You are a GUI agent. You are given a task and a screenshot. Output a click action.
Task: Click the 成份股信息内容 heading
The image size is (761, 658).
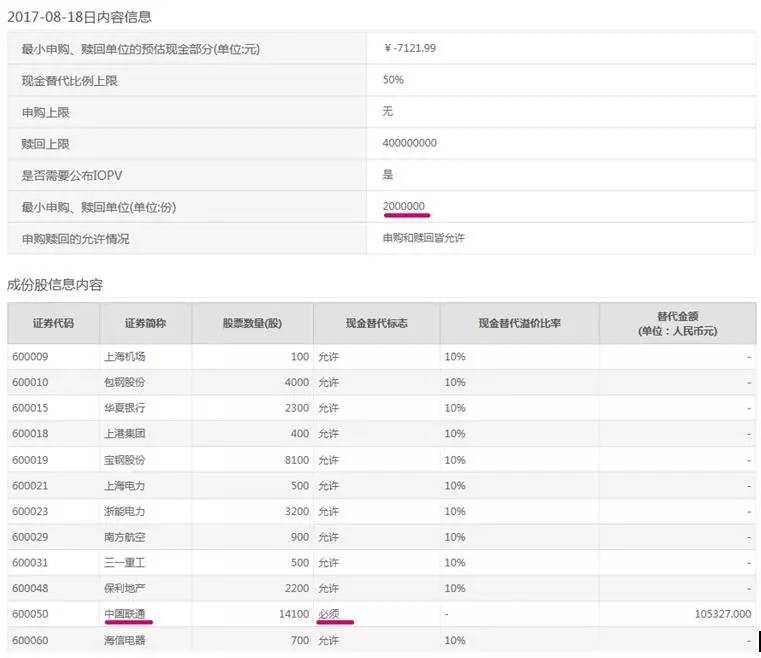pos(55,284)
